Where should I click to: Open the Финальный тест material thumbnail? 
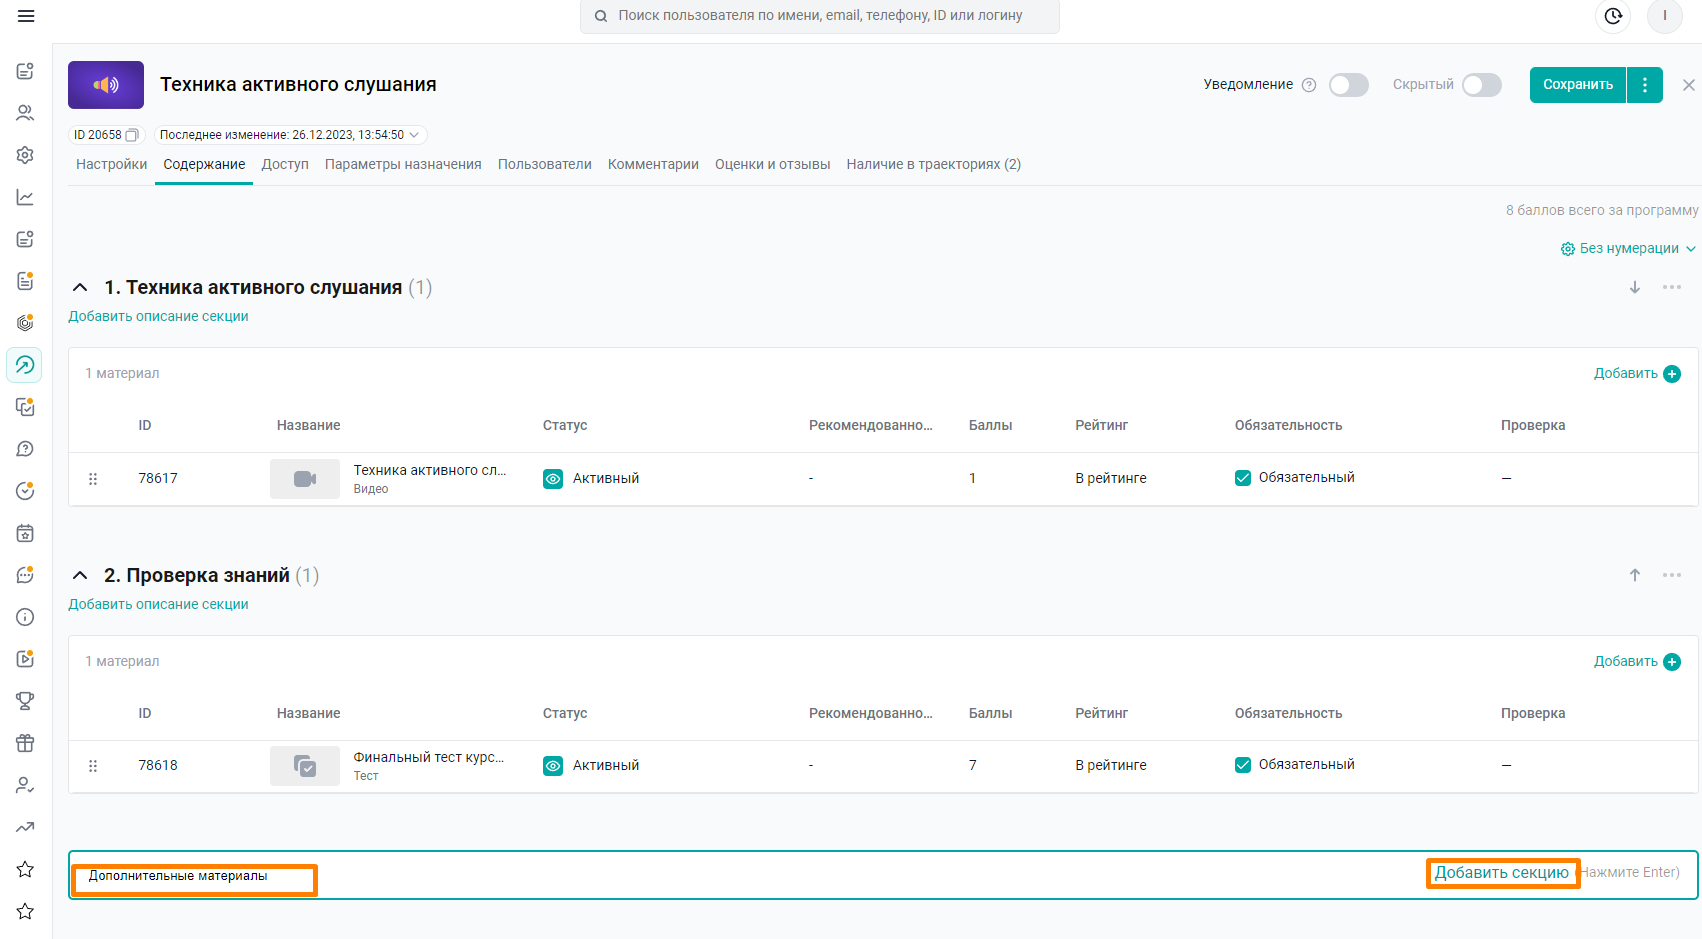(x=305, y=766)
